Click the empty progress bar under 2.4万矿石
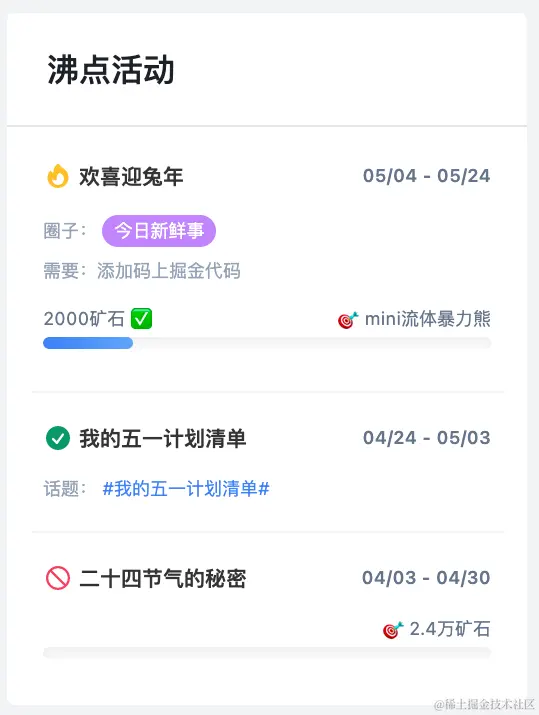Screen dimensions: 539x715 coord(267,653)
